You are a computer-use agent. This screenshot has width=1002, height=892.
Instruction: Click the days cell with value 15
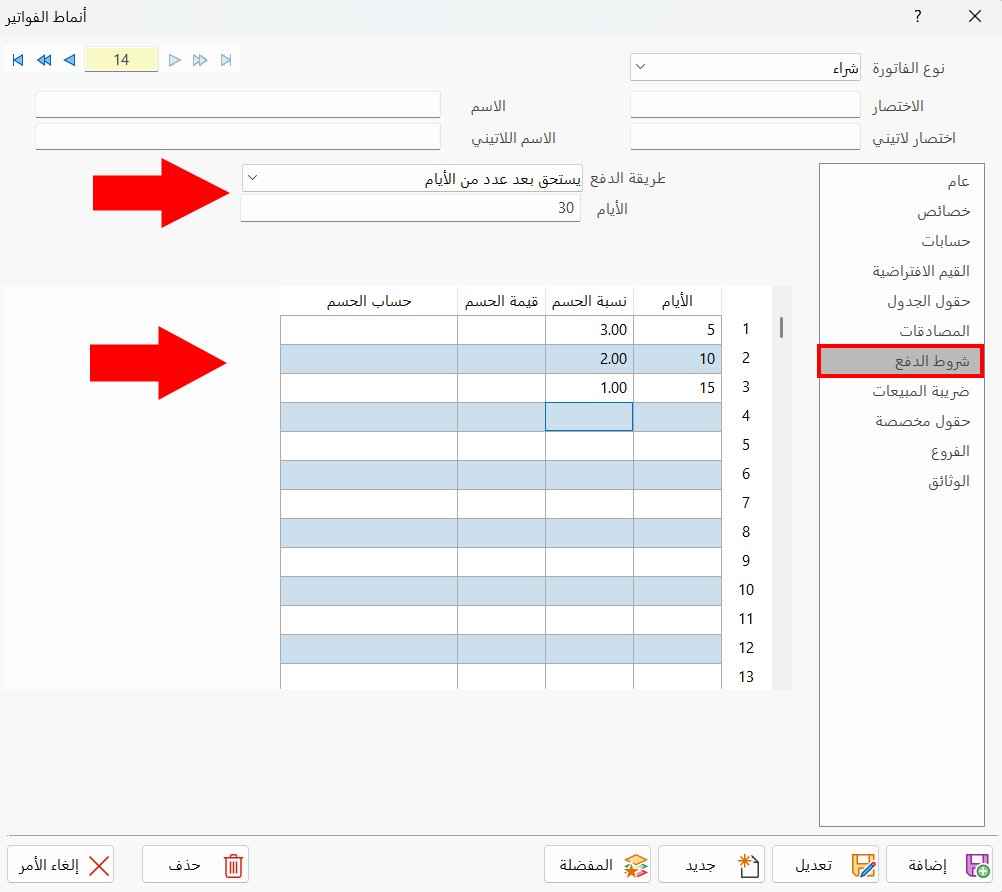pyautogui.click(x=677, y=388)
